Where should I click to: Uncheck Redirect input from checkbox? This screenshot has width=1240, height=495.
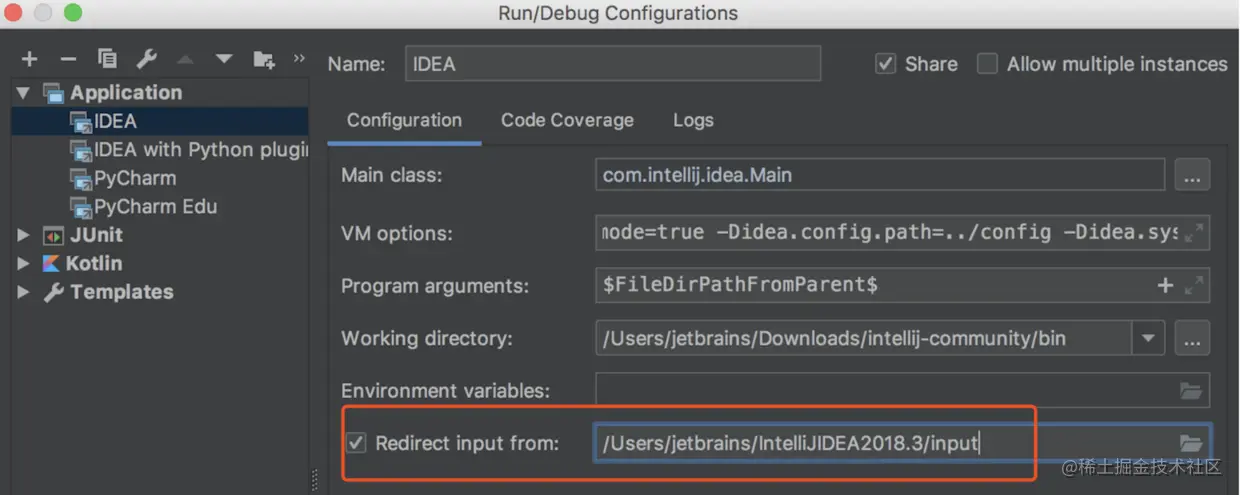[x=356, y=442]
